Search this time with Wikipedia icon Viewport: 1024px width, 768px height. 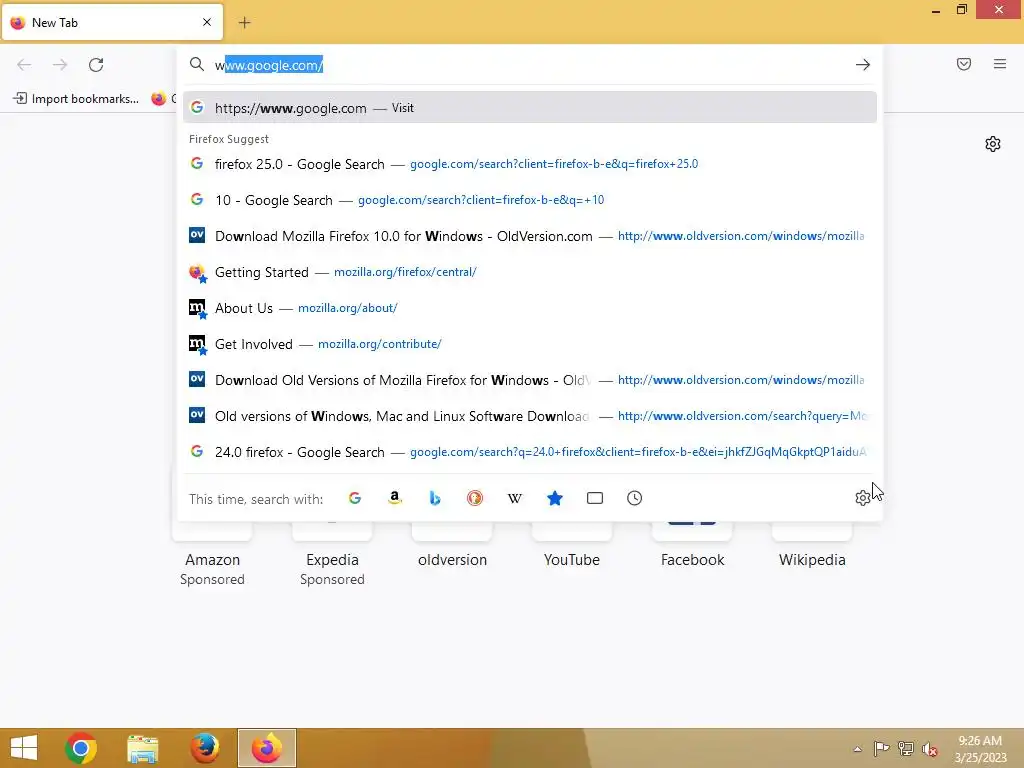(515, 498)
